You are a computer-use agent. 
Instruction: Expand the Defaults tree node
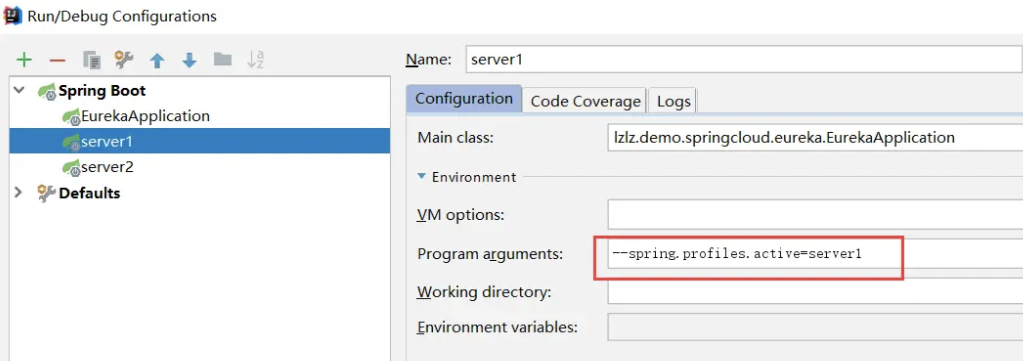[19, 193]
